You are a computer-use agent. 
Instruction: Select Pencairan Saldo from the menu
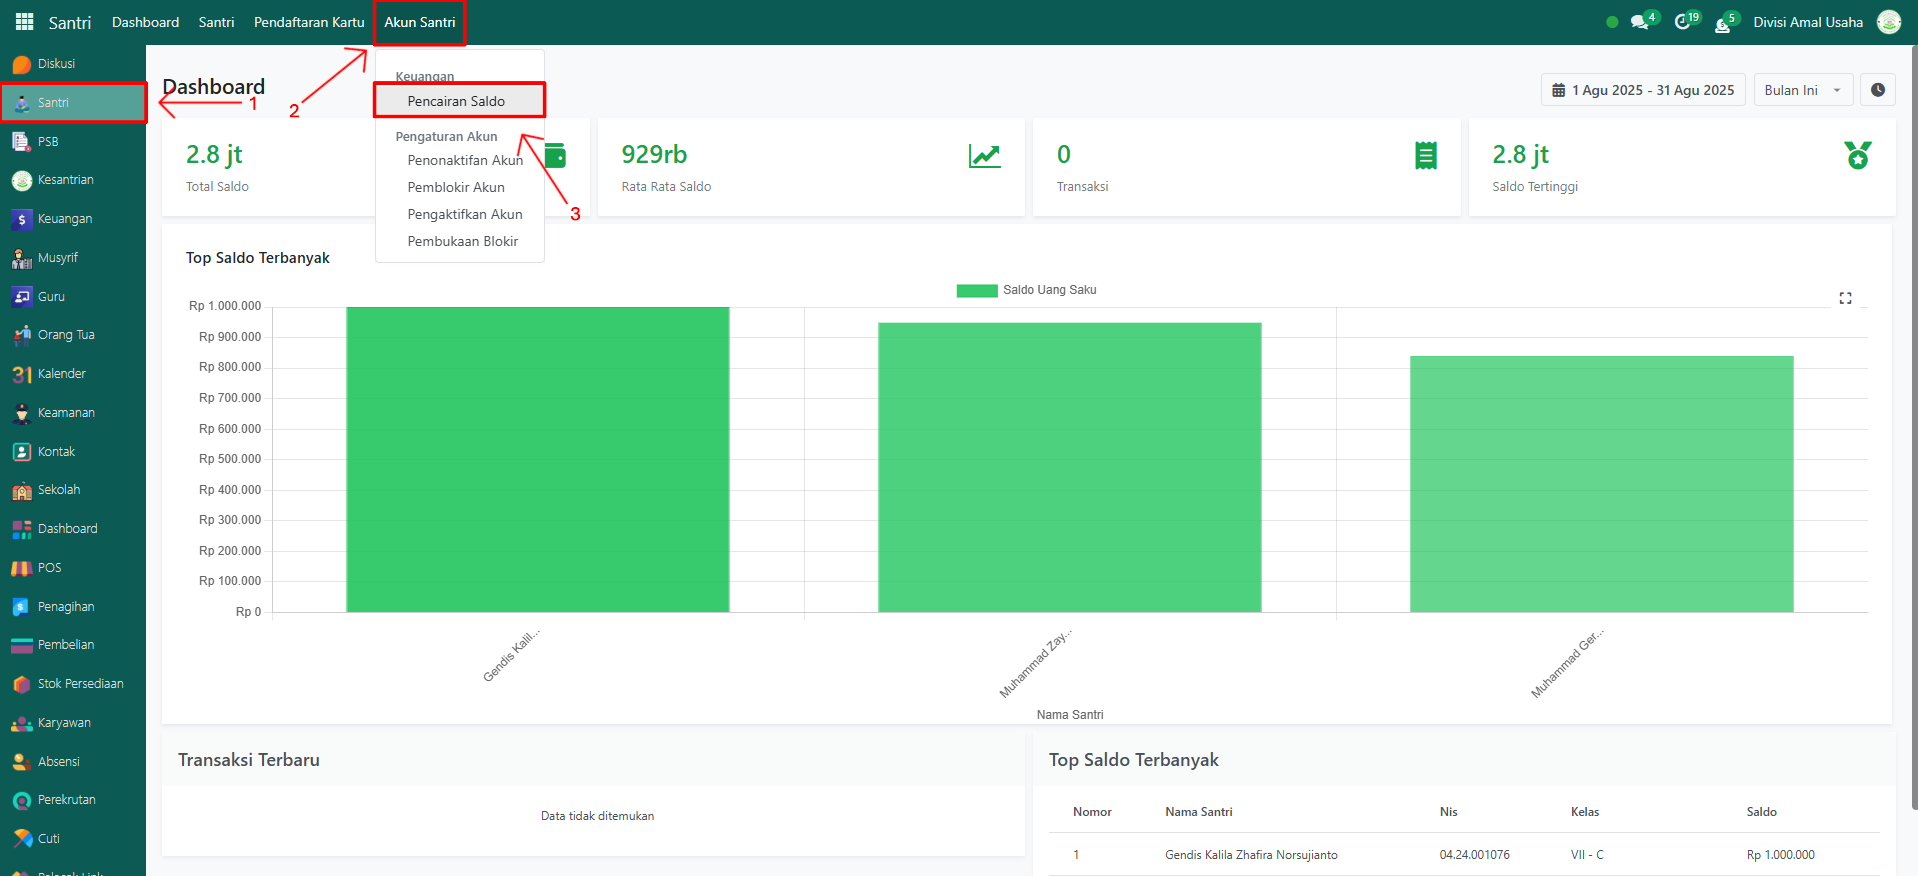tap(456, 101)
